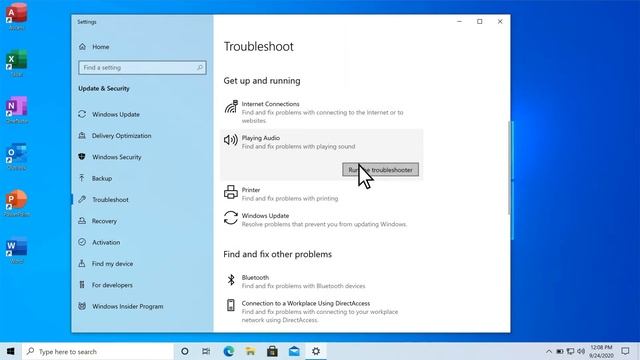This screenshot has width=640, height=360.
Task: Click the Windows Update troubleshooter refresh icon
Action: click(x=231, y=218)
